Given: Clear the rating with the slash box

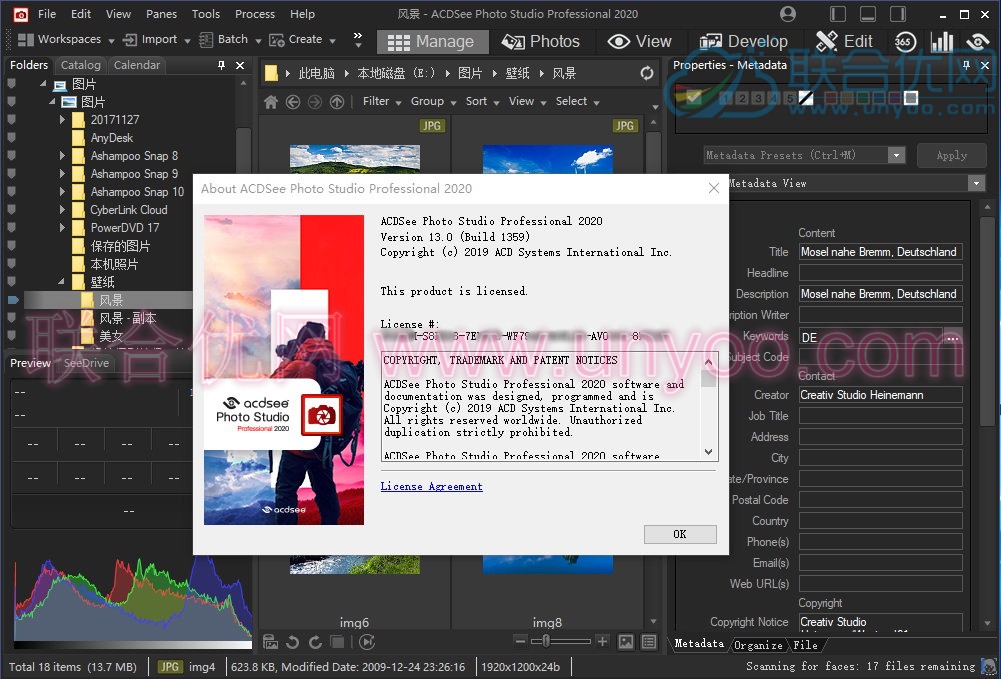Looking at the screenshot, I should click(x=806, y=98).
